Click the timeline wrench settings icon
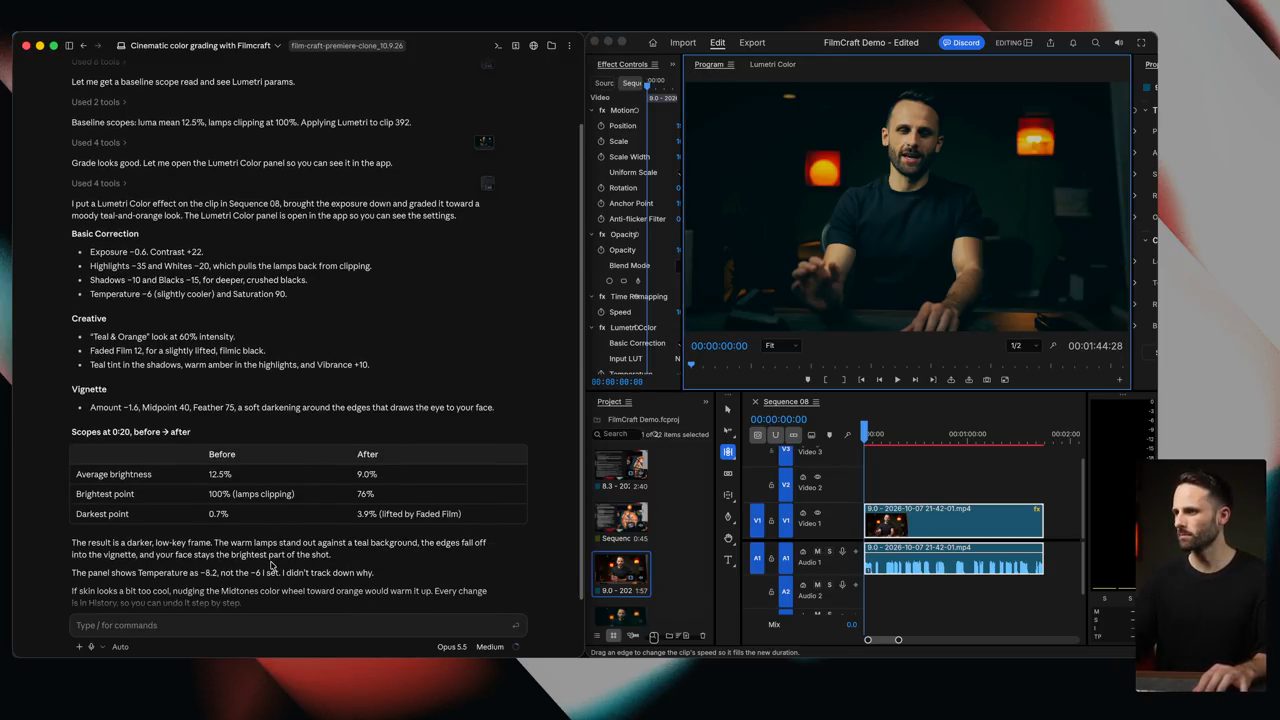 [x=847, y=435]
